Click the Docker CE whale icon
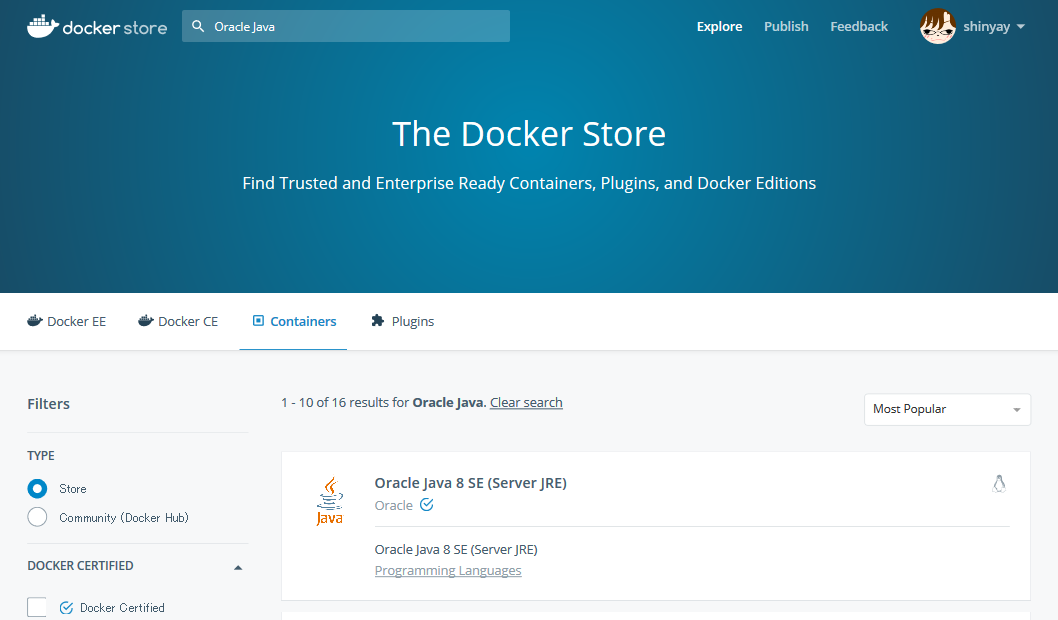1058x620 pixels. tap(146, 320)
